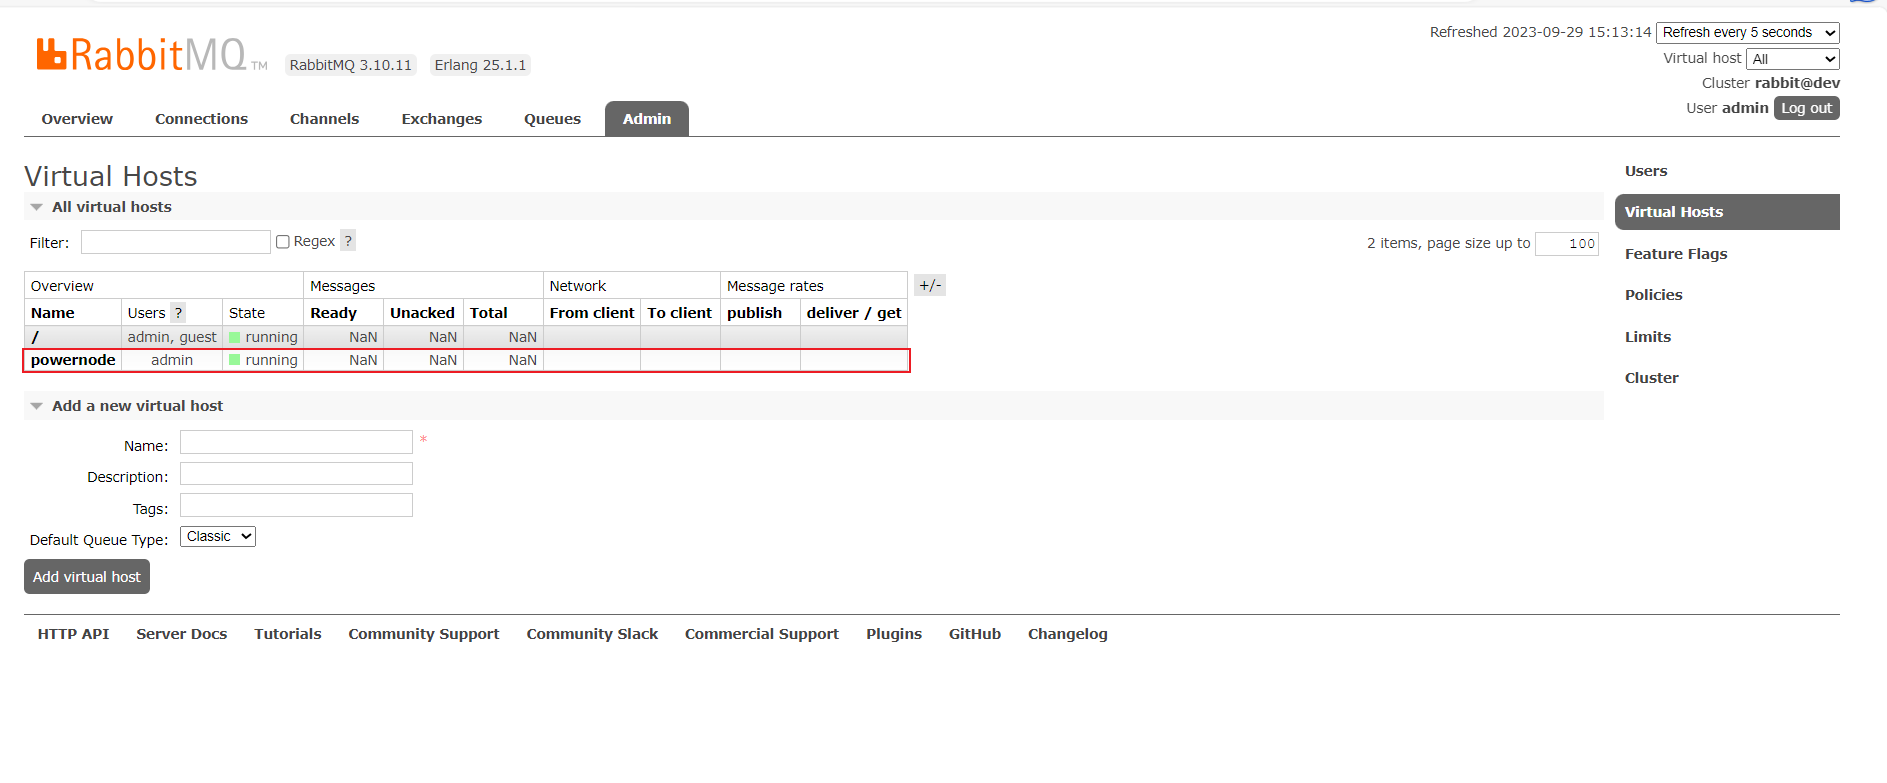Open the Queues tab
The height and width of the screenshot is (783, 1887).
(552, 119)
